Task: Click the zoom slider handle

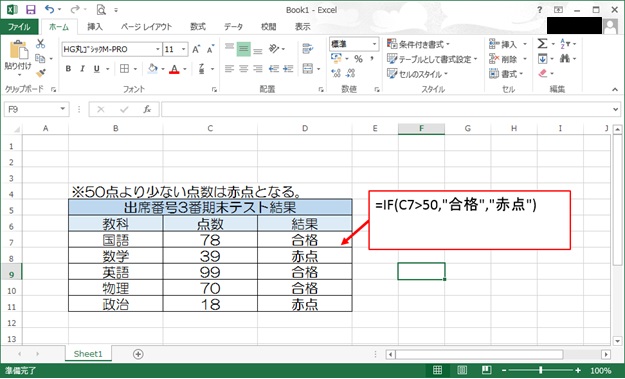Action: (540, 370)
